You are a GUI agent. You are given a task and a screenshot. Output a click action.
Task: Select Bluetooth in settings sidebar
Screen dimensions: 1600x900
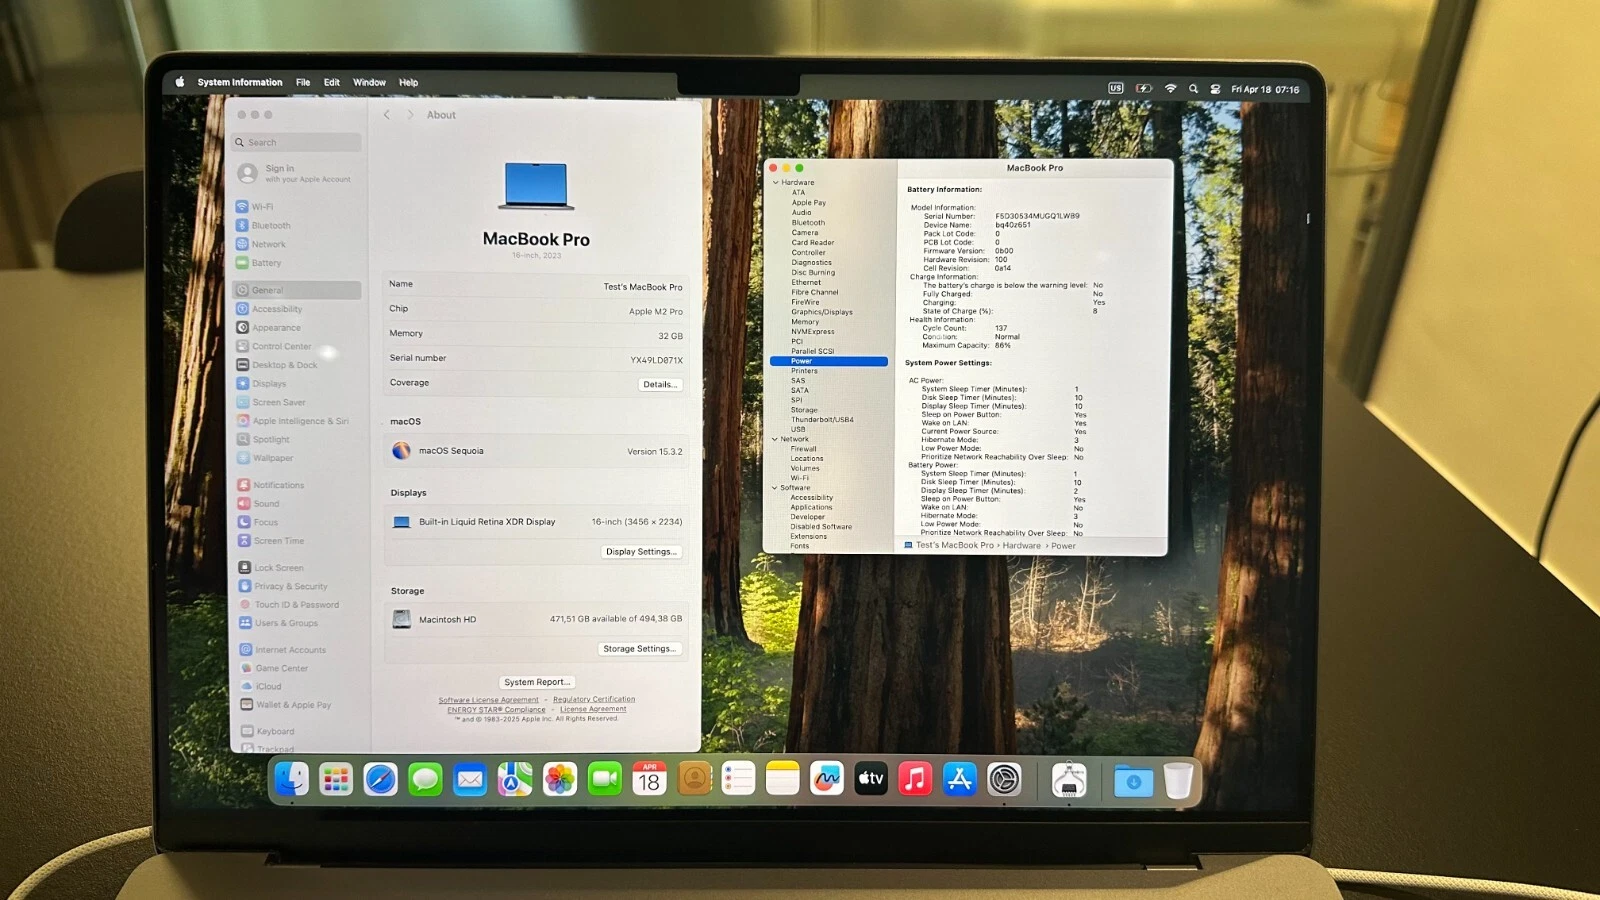pos(297,225)
